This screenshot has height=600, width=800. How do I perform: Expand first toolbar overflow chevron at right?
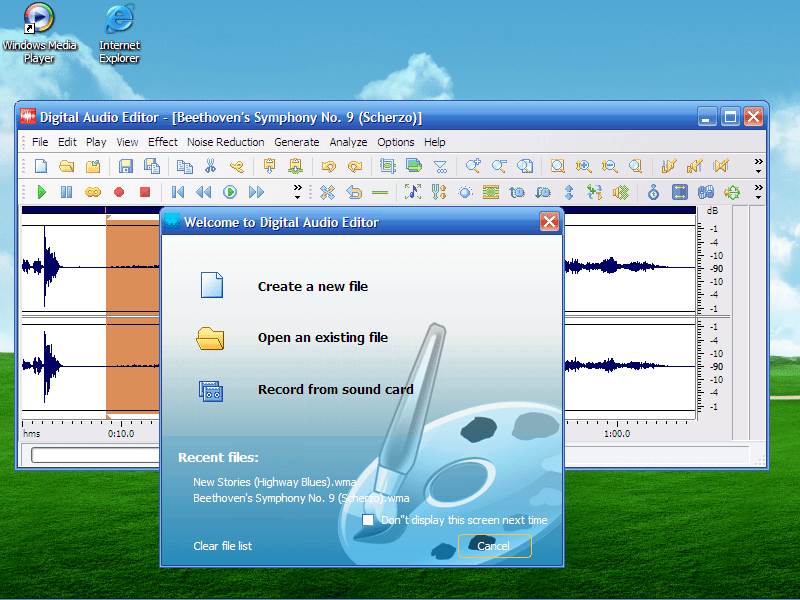click(759, 165)
